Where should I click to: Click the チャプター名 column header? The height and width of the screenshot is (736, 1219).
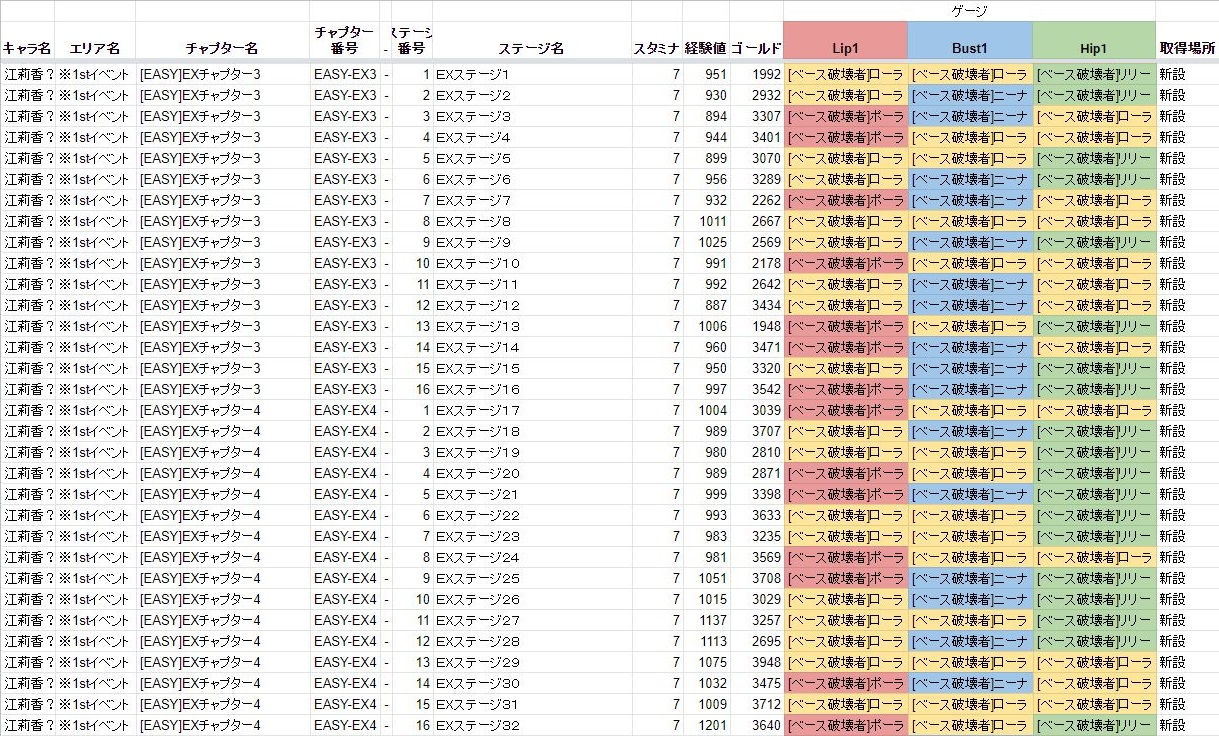click(222, 48)
